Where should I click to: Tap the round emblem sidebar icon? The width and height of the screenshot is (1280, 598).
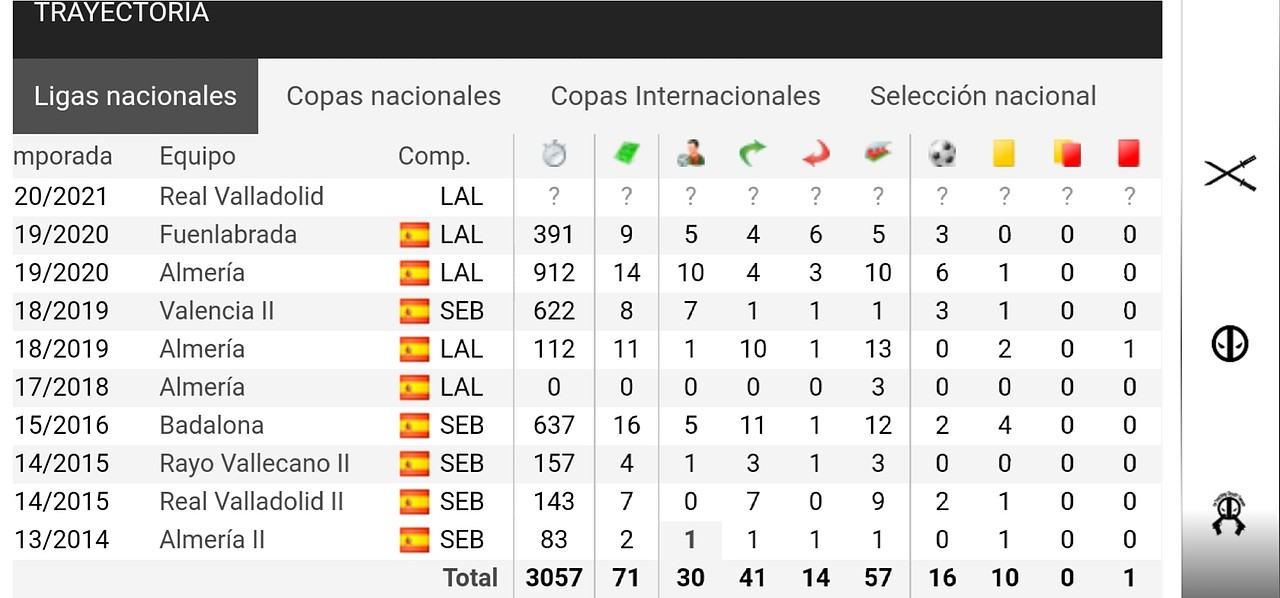(1230, 344)
